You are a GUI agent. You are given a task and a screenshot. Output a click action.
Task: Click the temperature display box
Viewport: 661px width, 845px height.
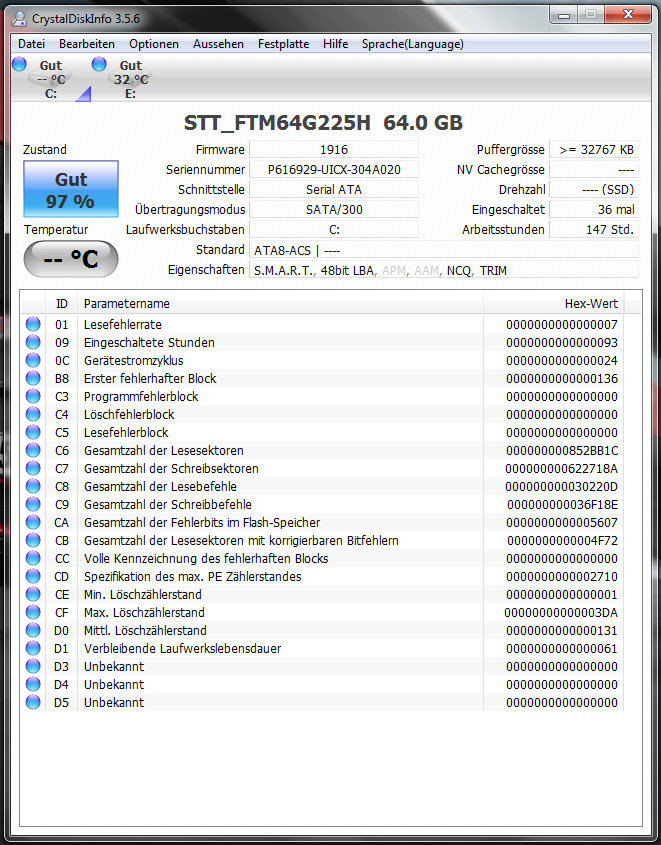tap(71, 259)
